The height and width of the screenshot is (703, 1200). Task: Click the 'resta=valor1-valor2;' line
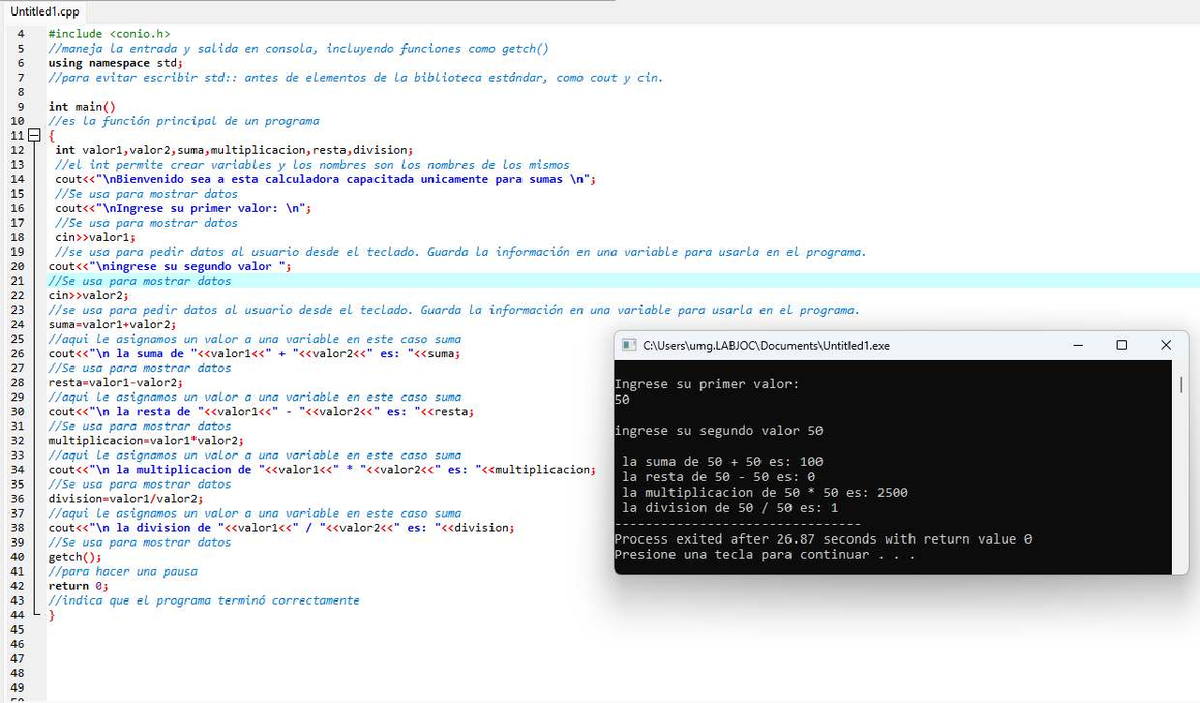(115, 382)
